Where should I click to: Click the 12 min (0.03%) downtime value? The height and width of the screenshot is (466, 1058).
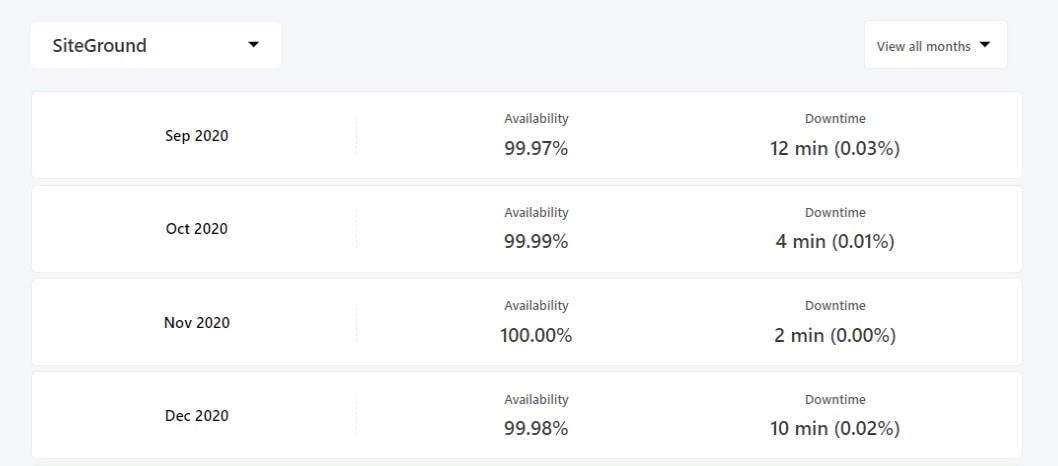[835, 148]
